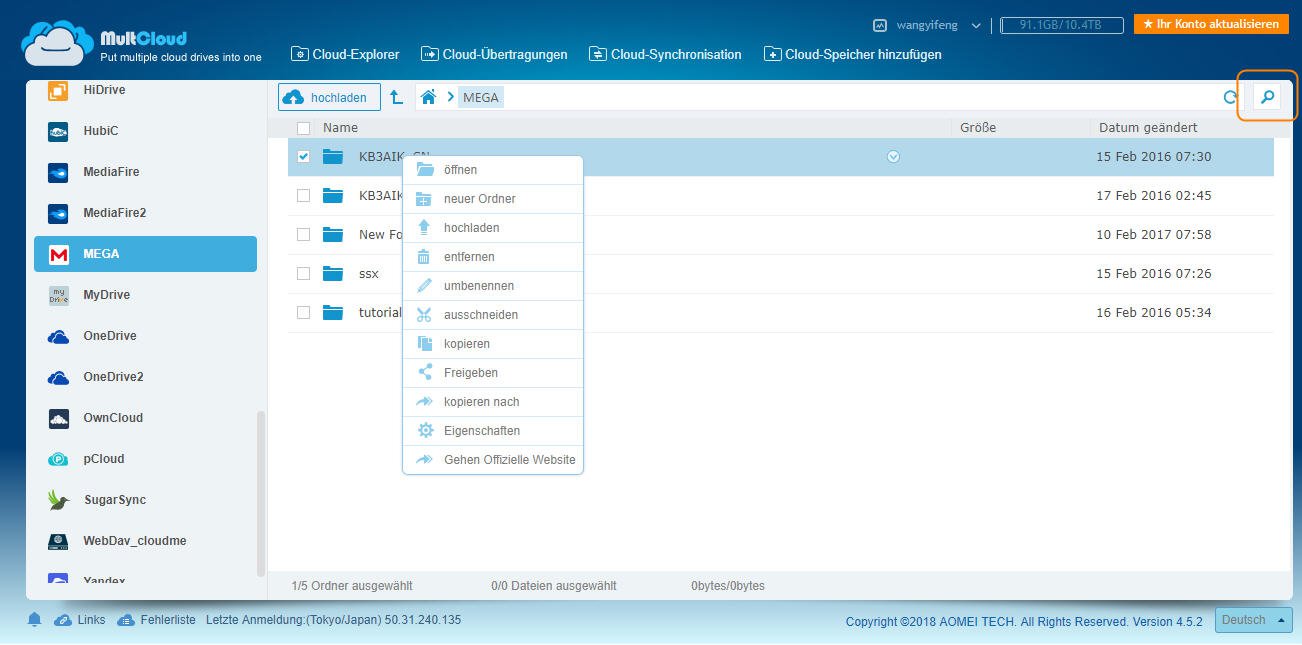
Task: Click the MEGA breadcrumb segment
Action: point(481,97)
